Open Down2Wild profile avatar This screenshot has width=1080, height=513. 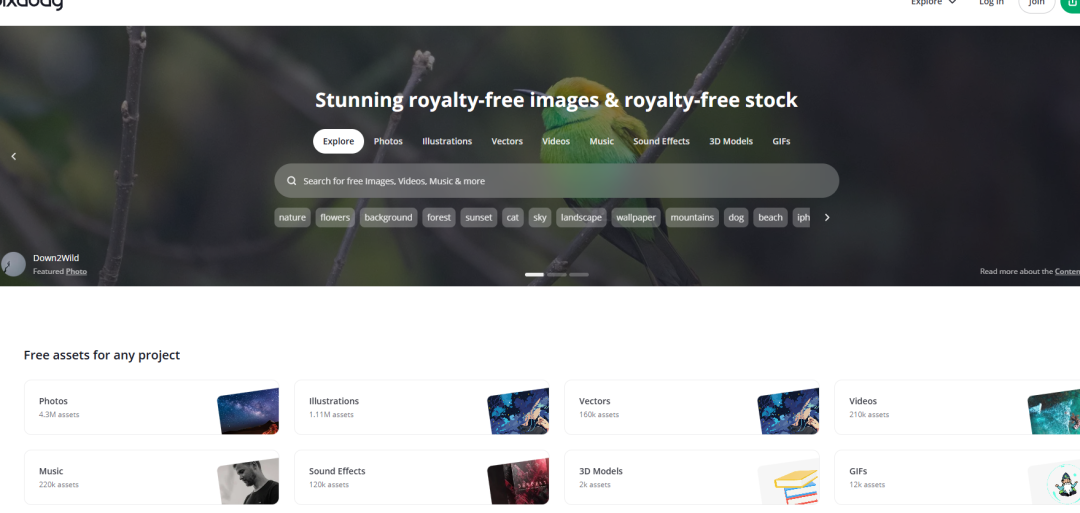pos(14,264)
